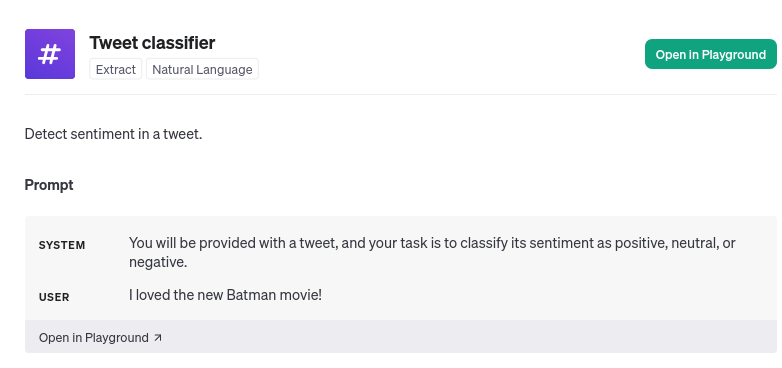782x368 pixels.
Task: Click the green Open in Playground button
Action: click(x=711, y=54)
